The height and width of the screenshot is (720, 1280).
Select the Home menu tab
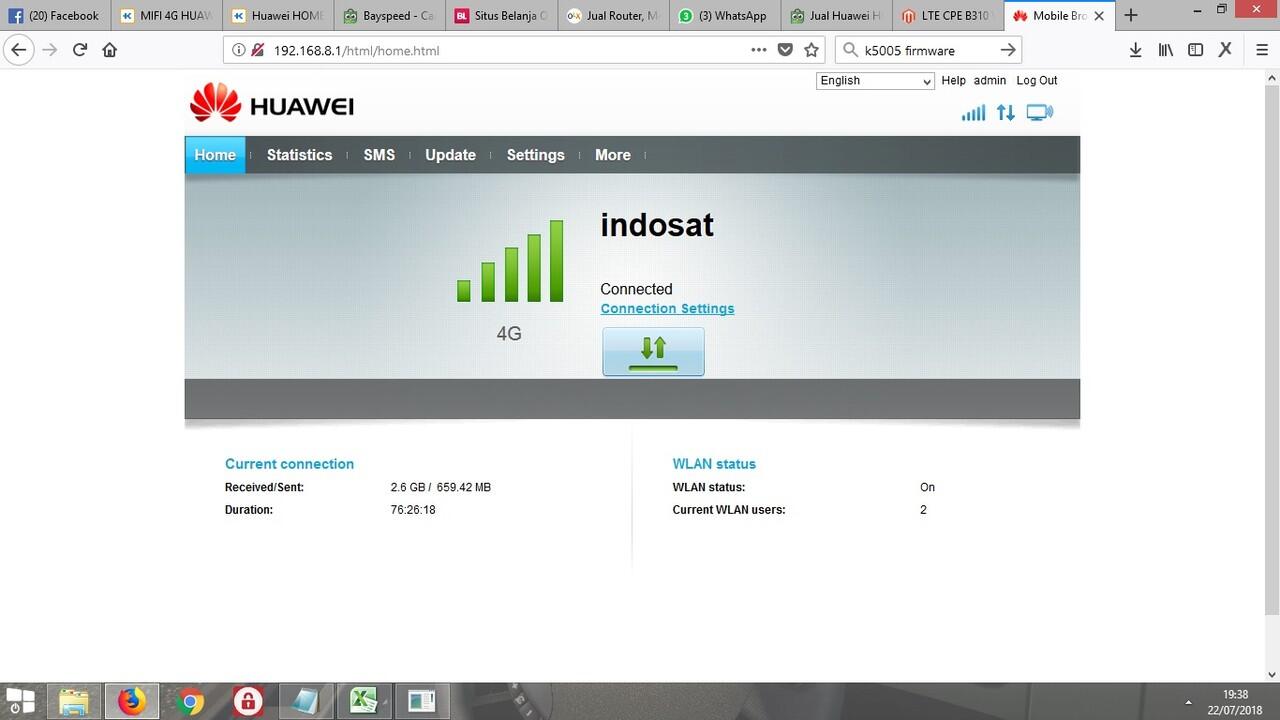coord(215,155)
